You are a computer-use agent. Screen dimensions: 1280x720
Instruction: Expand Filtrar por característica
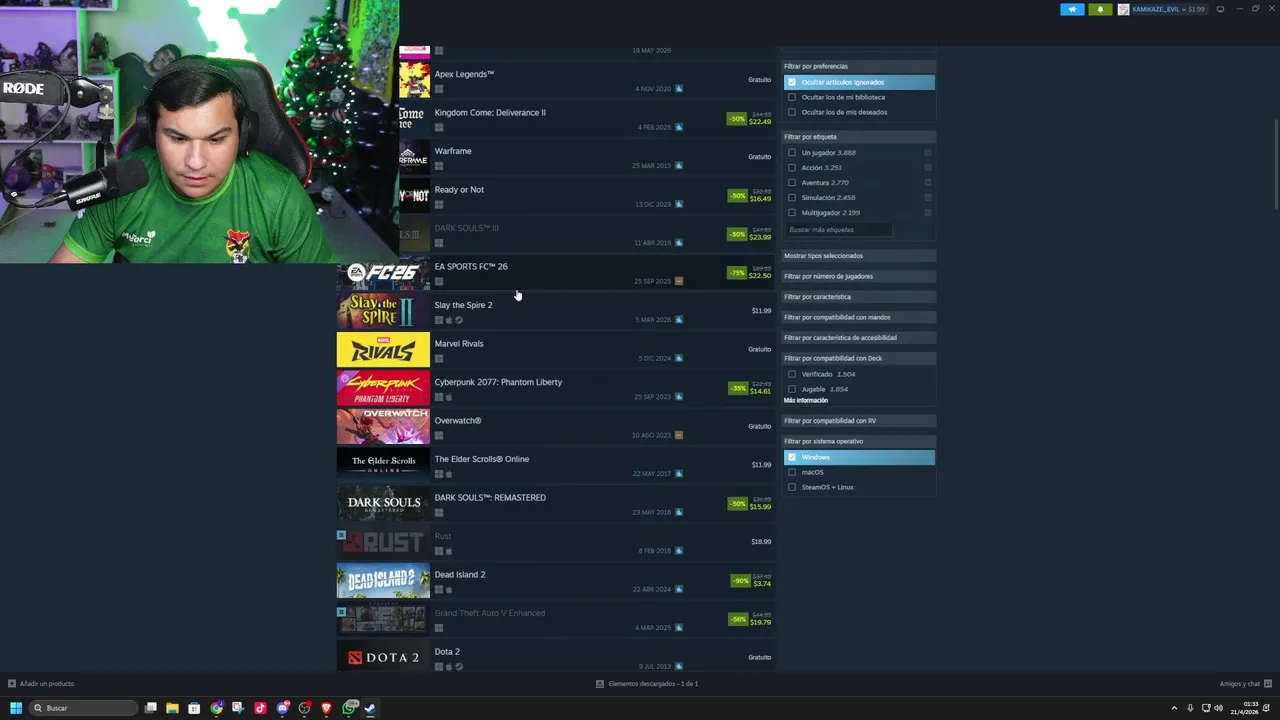point(859,297)
